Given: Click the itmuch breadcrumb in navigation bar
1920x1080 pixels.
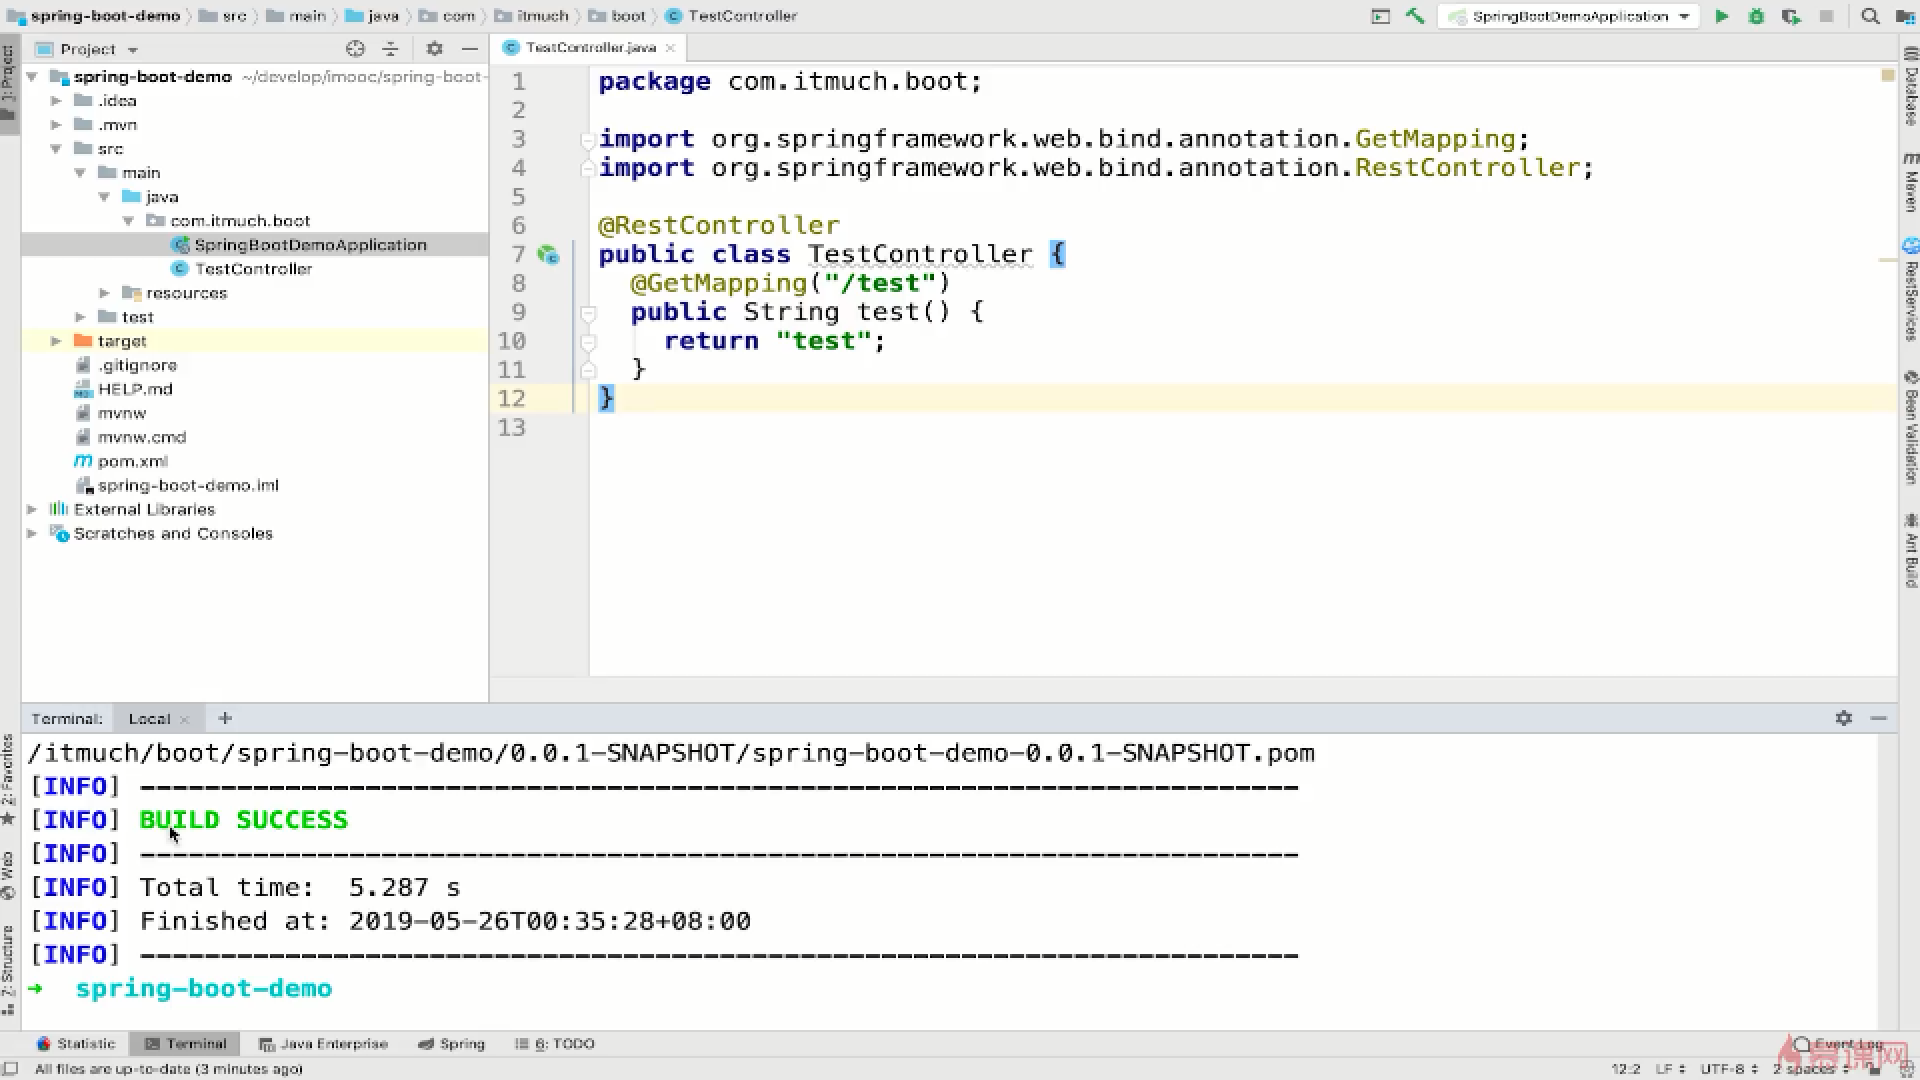Looking at the screenshot, I should click(x=532, y=16).
